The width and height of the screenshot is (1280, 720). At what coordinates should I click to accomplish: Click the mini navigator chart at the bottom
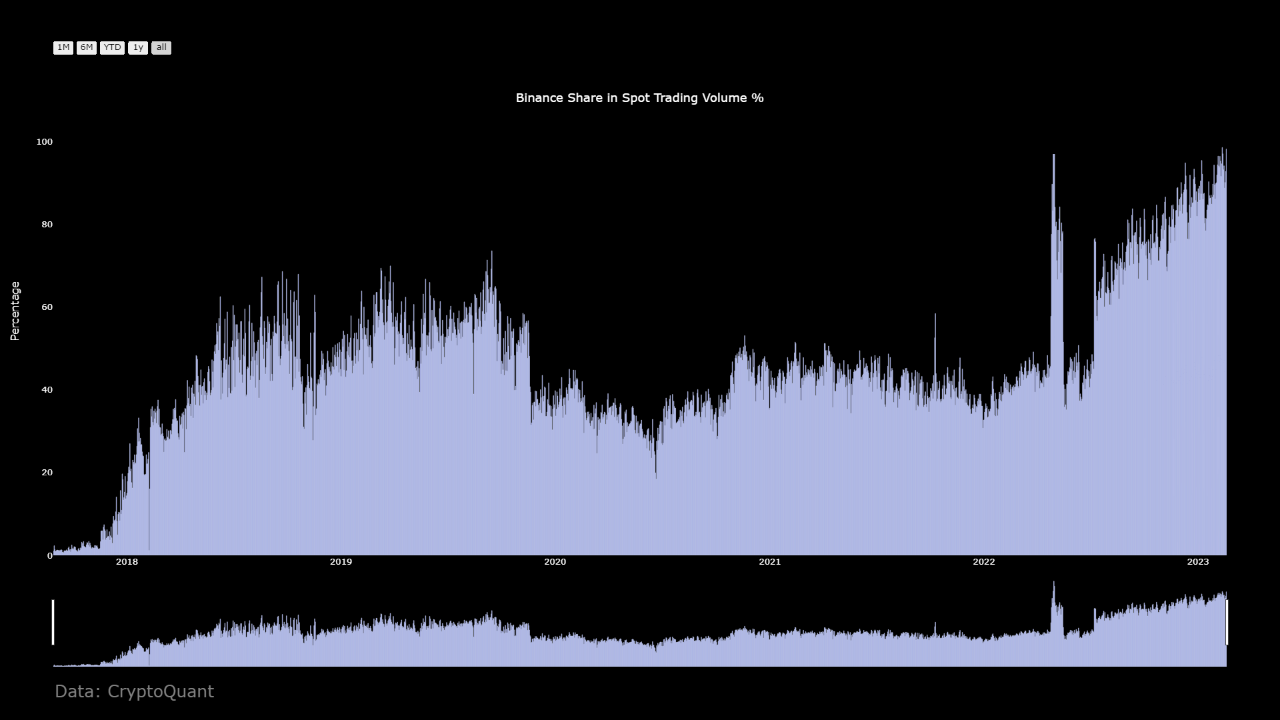point(640,630)
